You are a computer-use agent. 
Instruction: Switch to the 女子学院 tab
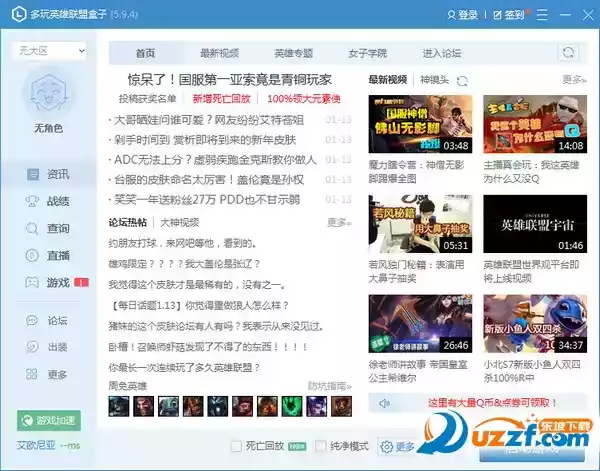pos(368,53)
